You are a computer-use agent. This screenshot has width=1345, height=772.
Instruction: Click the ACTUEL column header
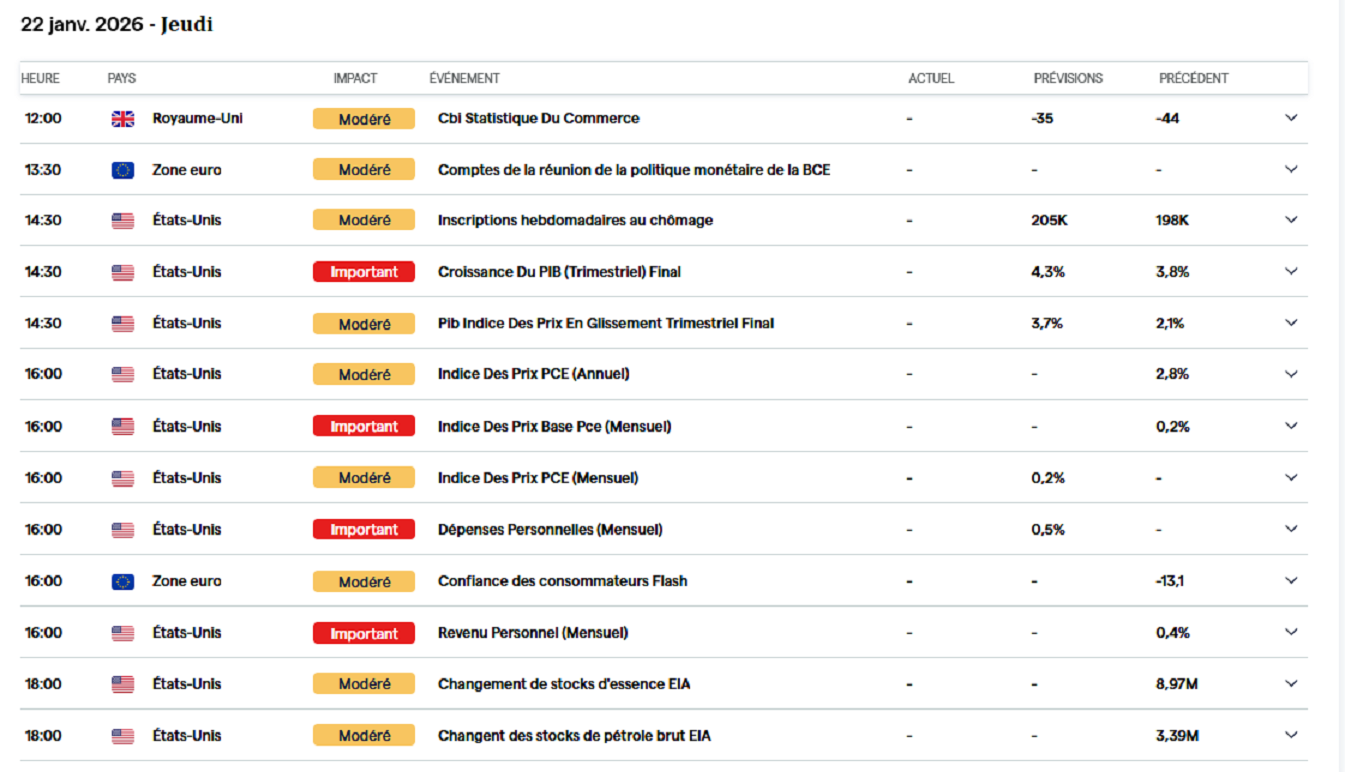point(931,78)
